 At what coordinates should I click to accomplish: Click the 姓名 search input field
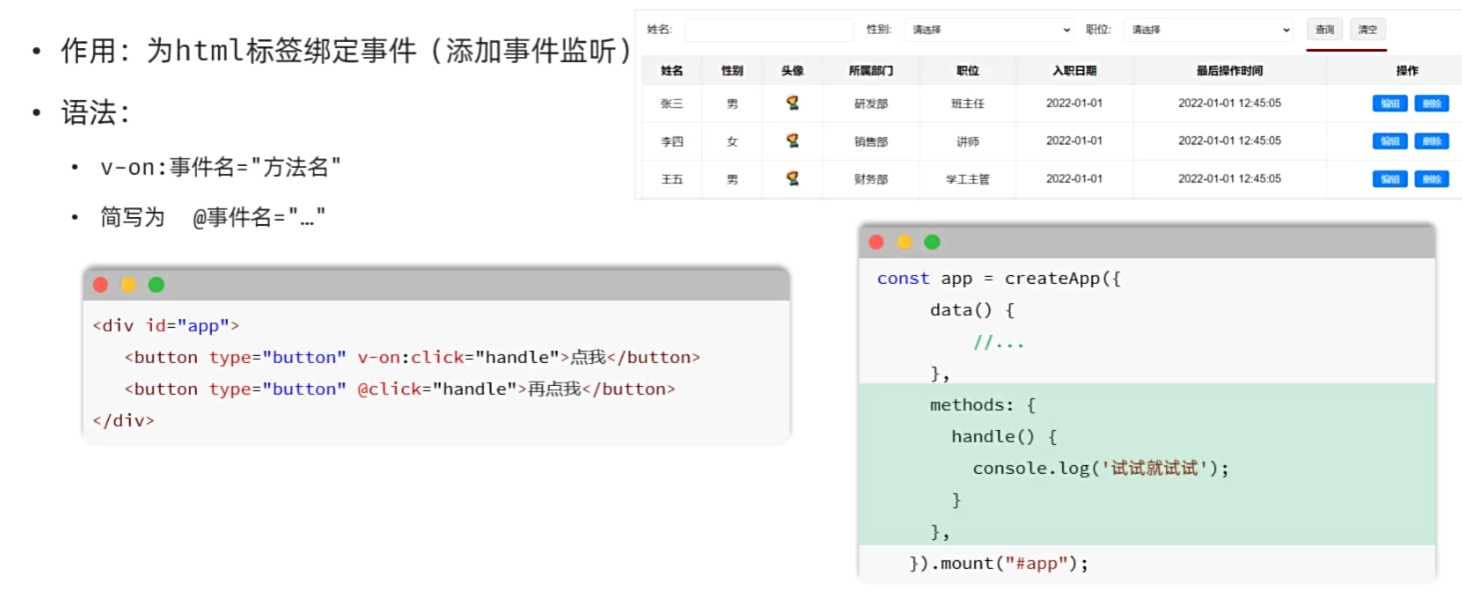768,30
